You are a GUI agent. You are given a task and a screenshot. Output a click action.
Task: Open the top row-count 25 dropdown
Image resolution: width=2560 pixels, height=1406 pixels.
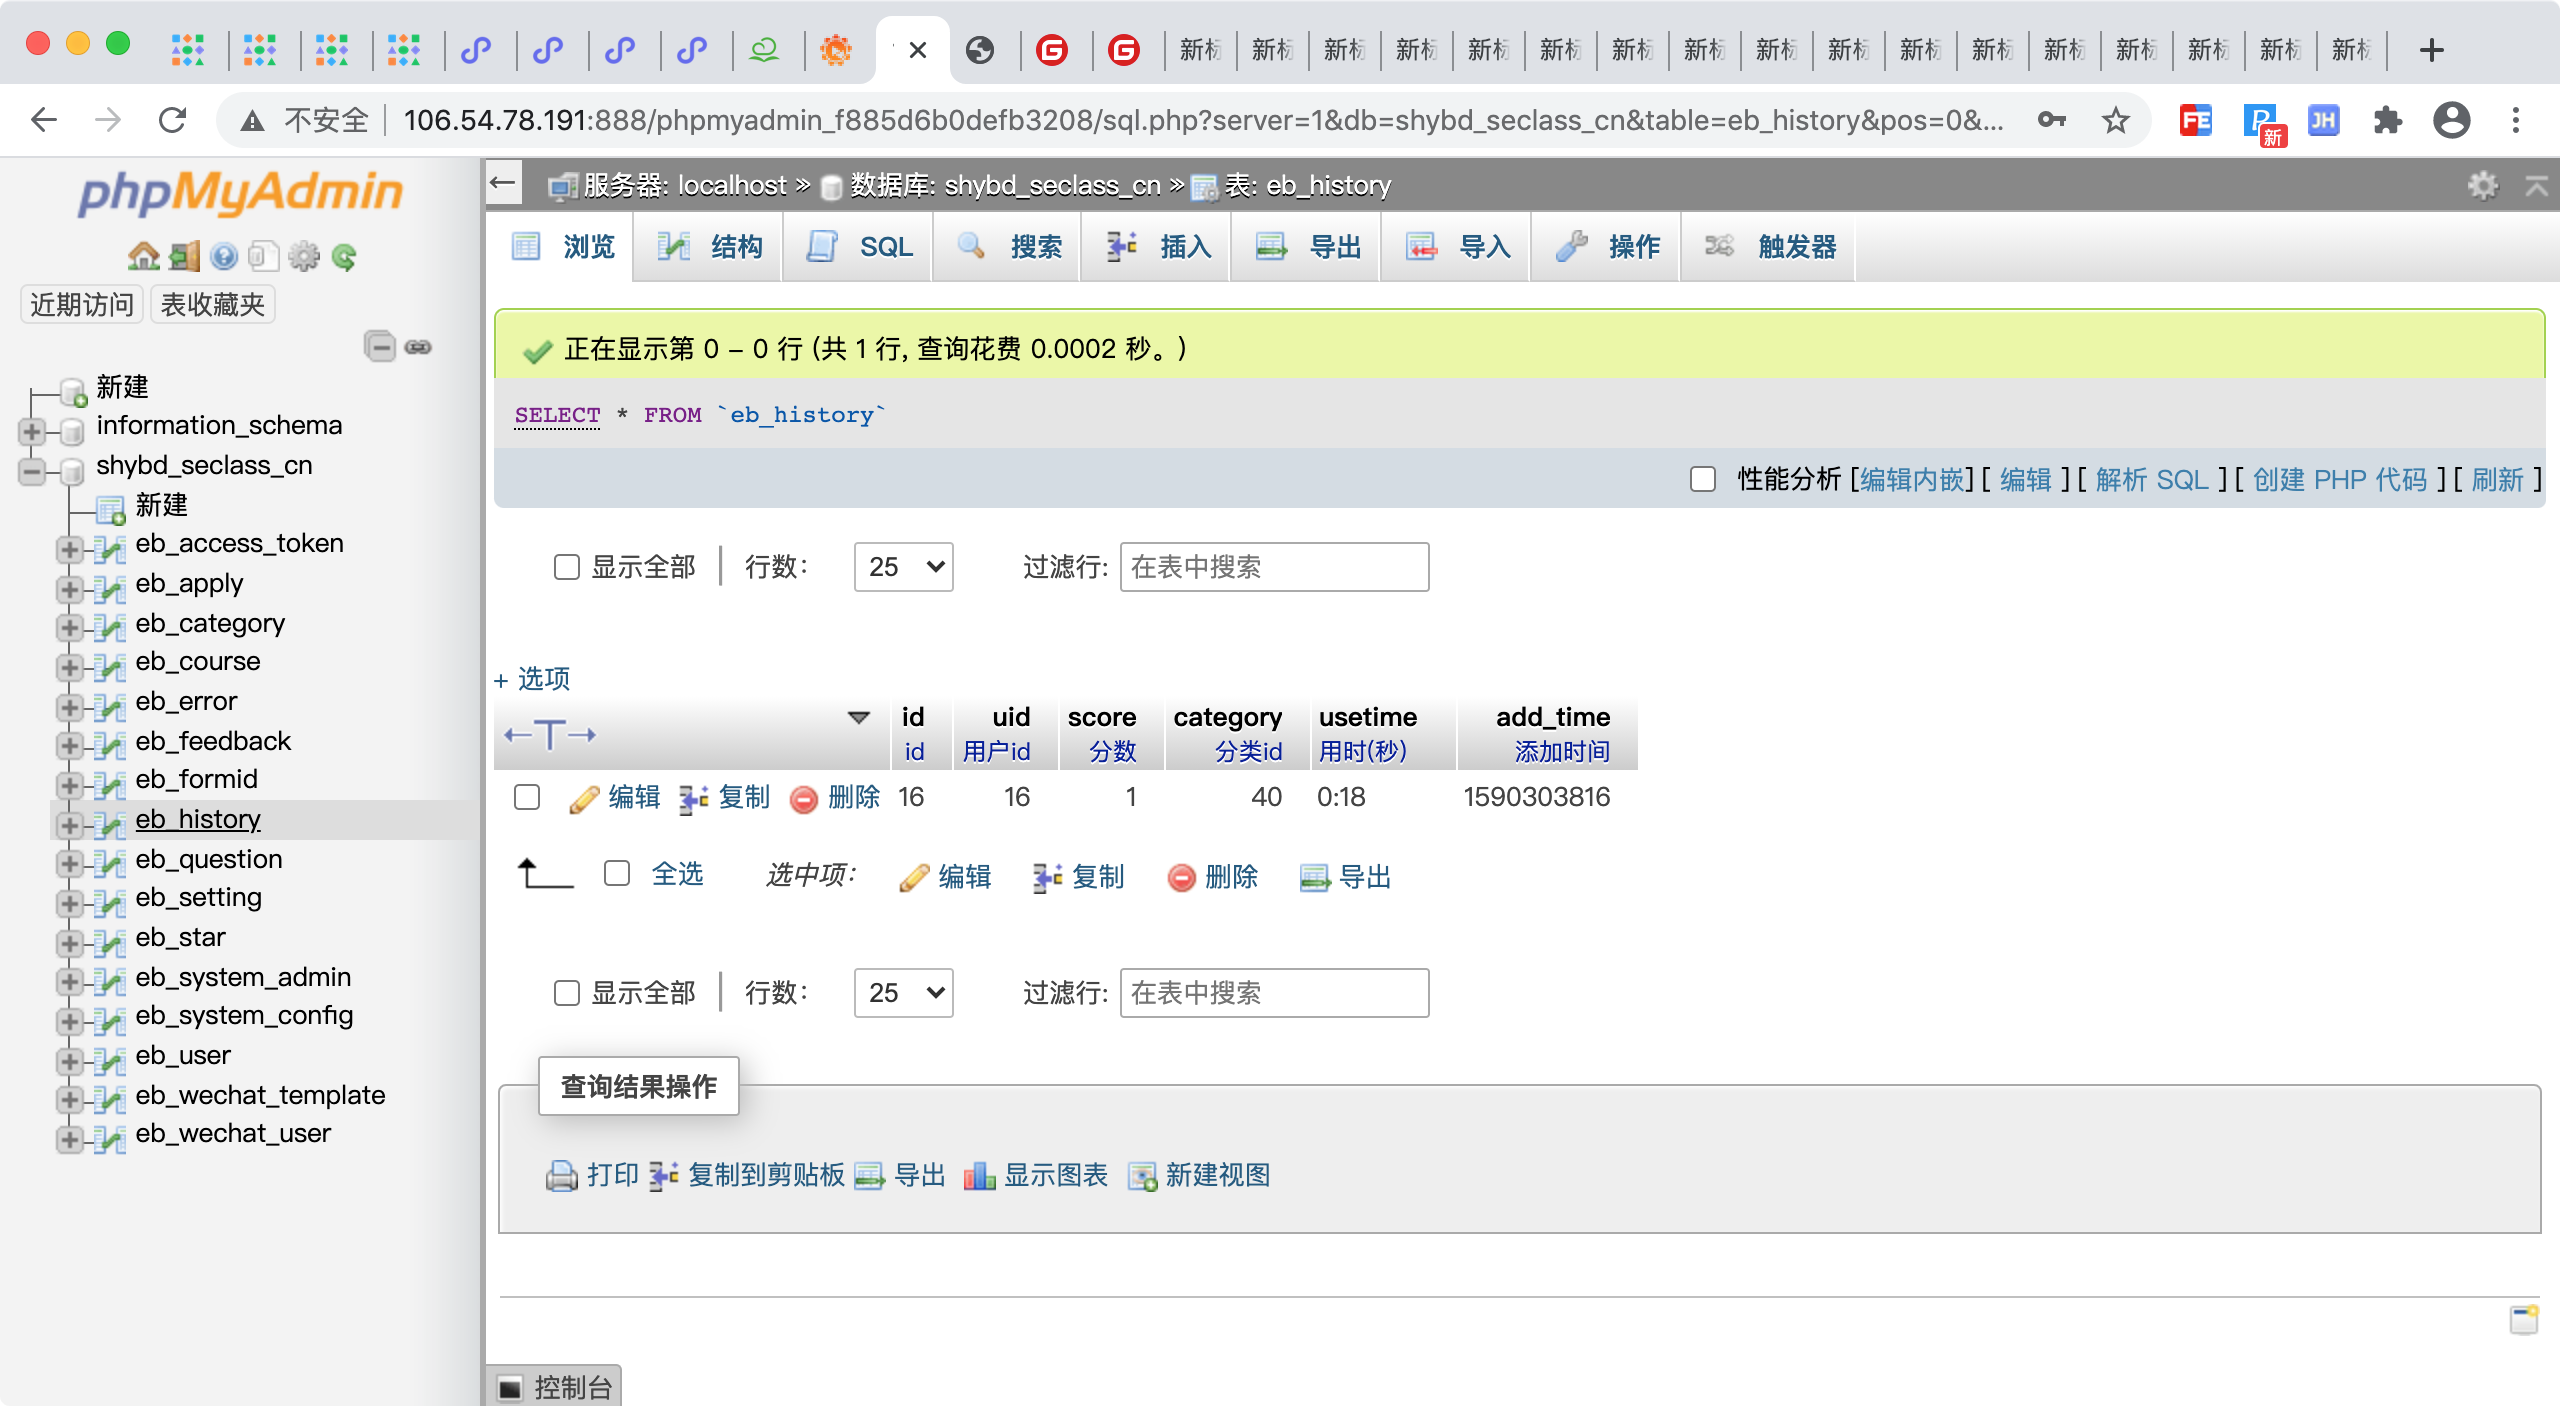(903, 567)
